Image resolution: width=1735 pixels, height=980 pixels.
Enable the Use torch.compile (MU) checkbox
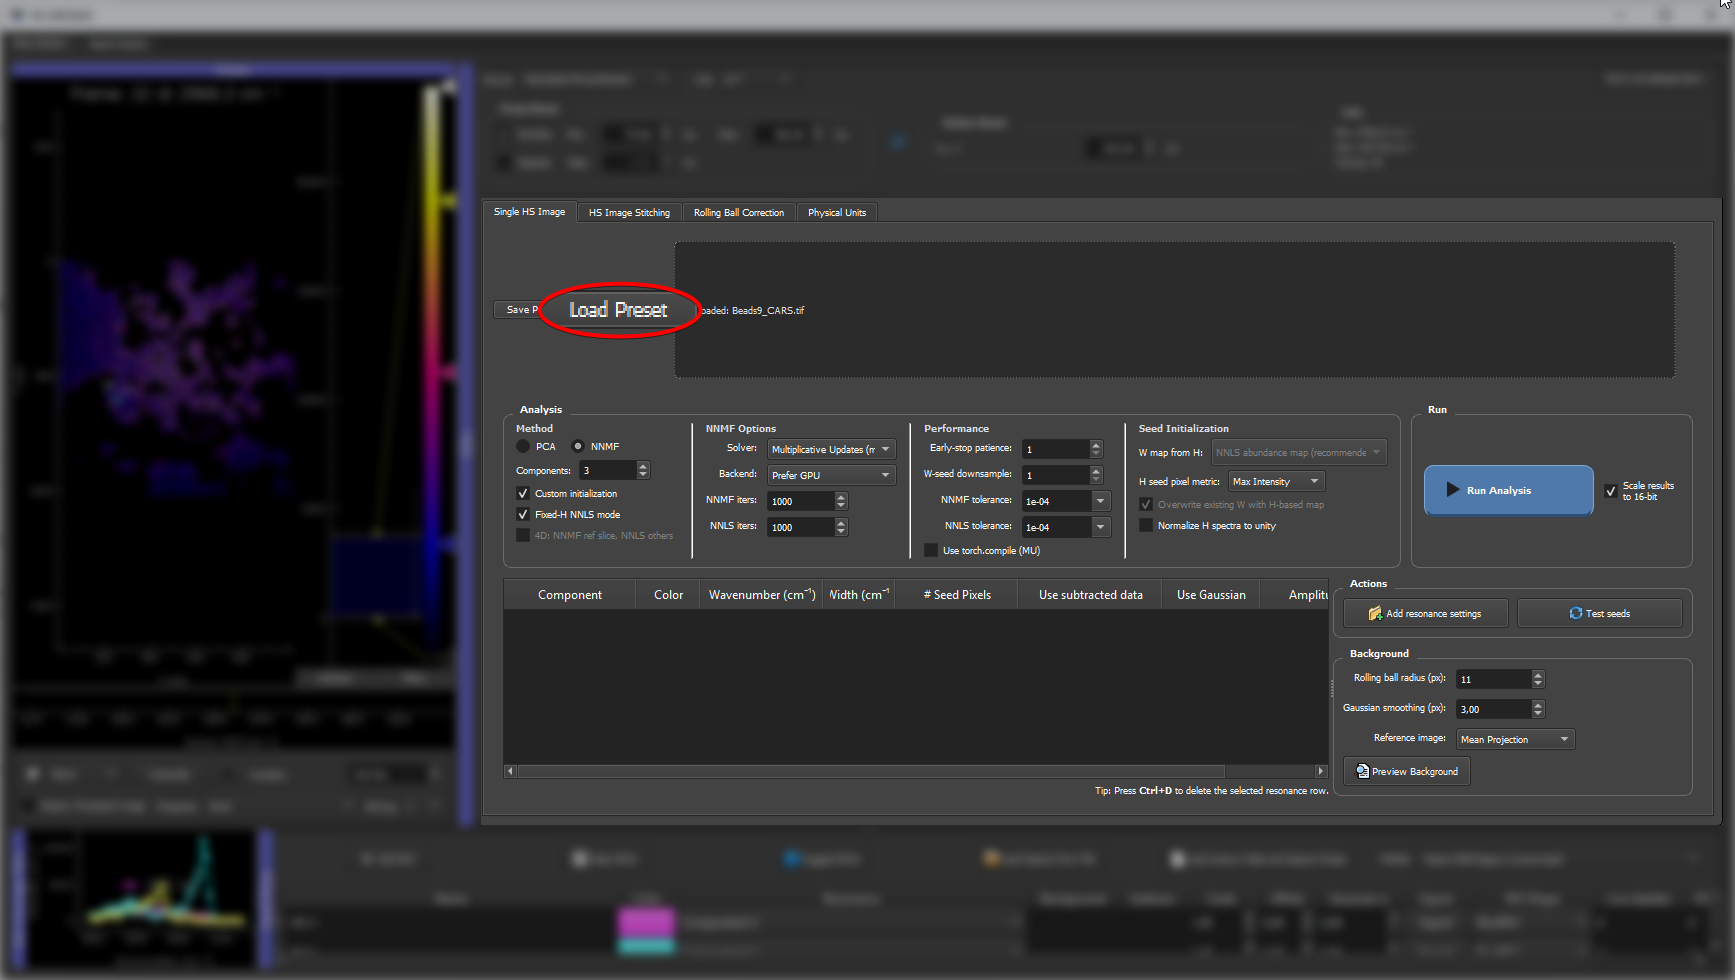point(931,550)
